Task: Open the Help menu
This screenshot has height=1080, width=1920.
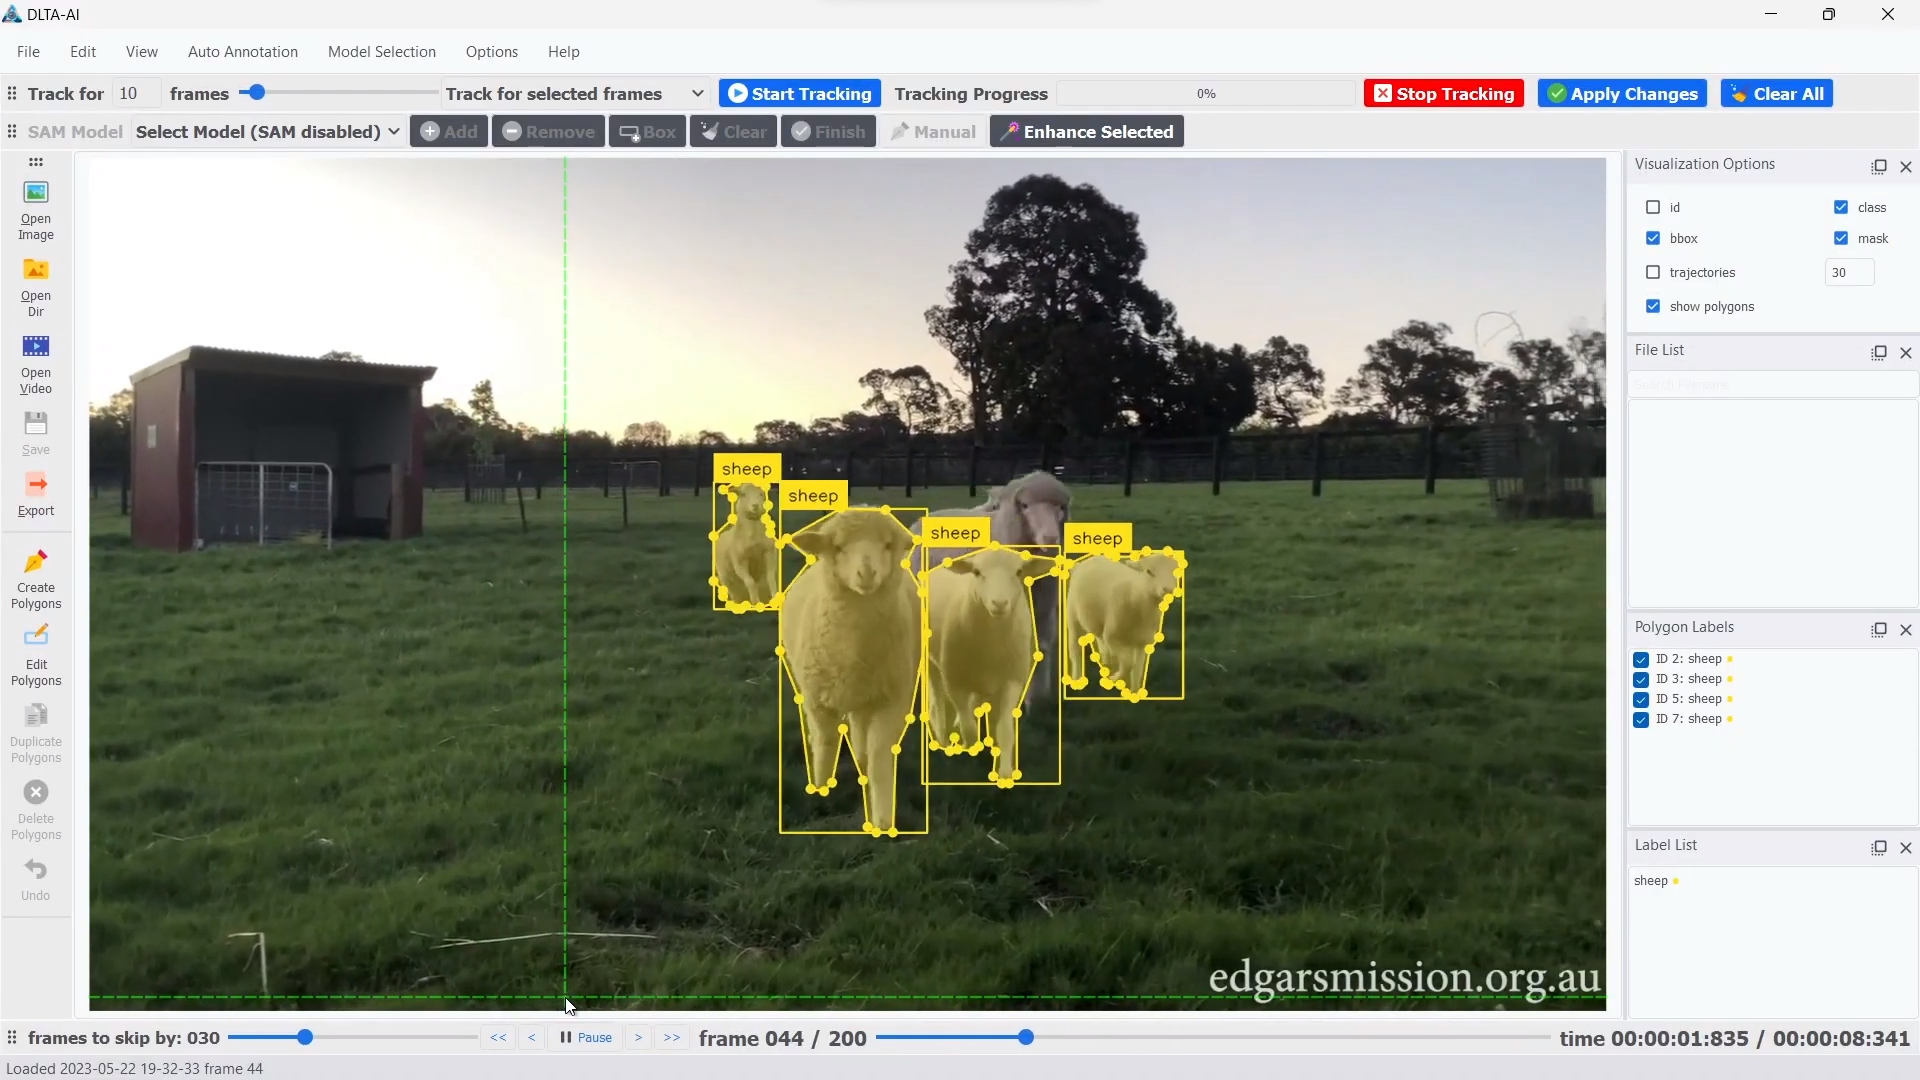Action: tap(564, 51)
